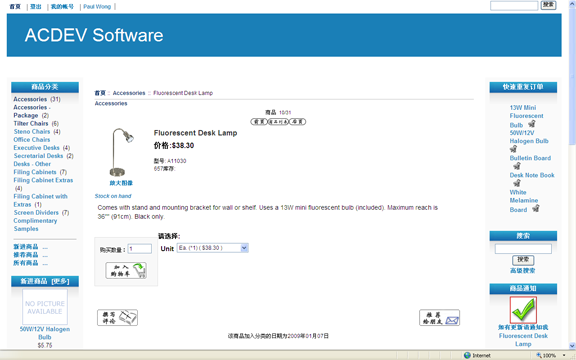Screen dimensions: 576x360
Task: Click the new products link in left sidebar list
Action: pyautogui.click(x=30, y=247)
